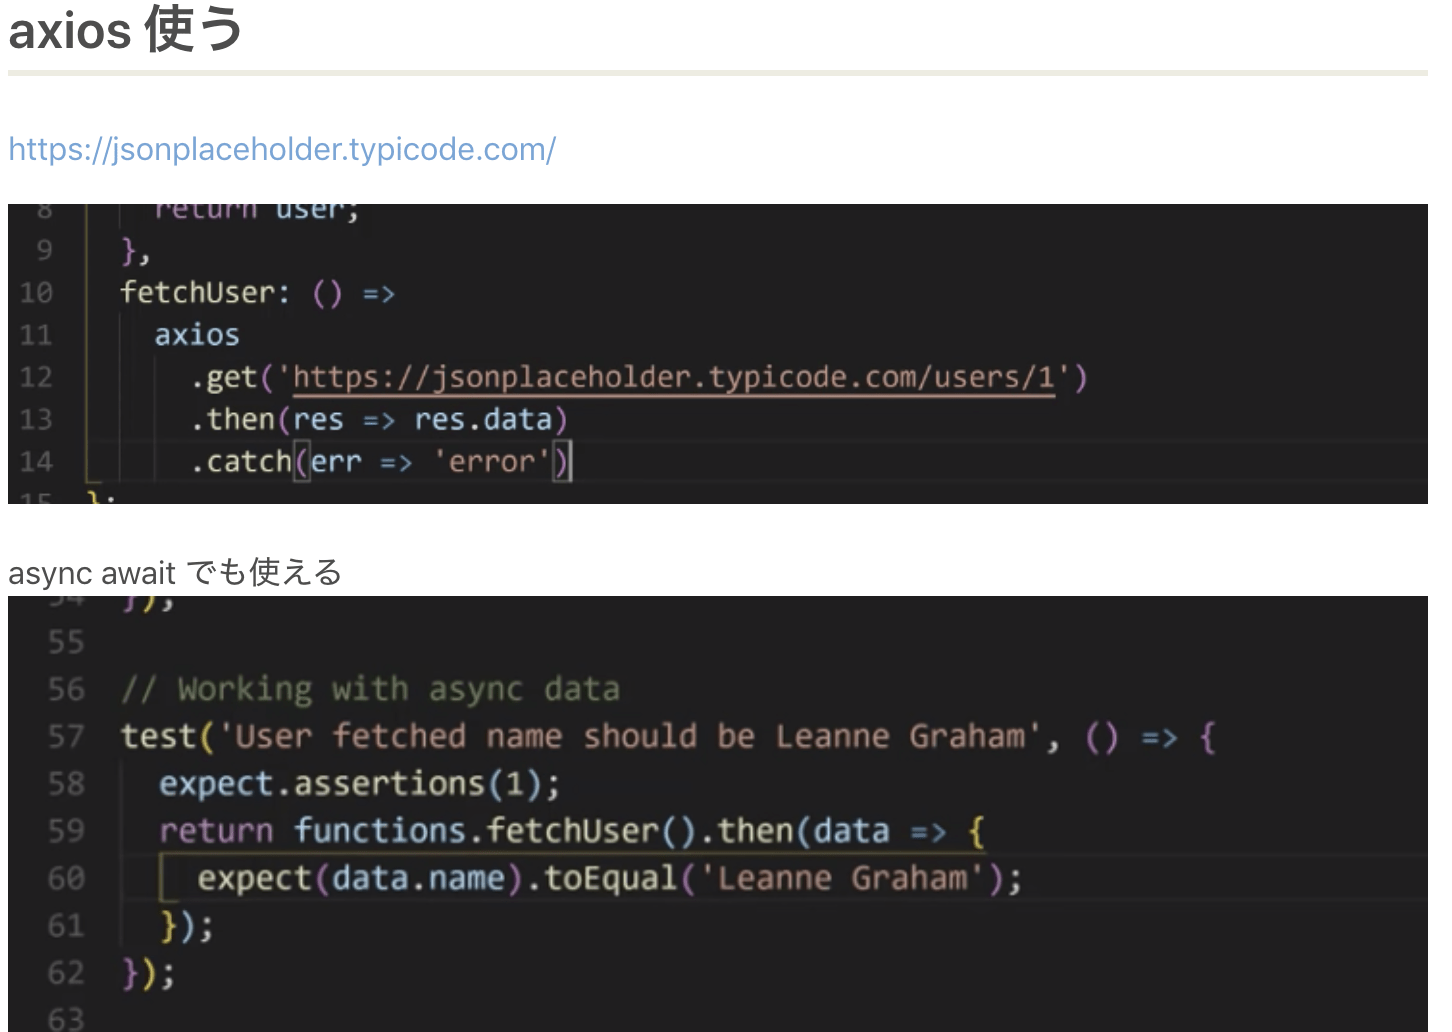Image resolution: width=1452 pixels, height=1032 pixels.
Task: Click the 'expect.assertions(1);' code line
Action: pos(360,784)
